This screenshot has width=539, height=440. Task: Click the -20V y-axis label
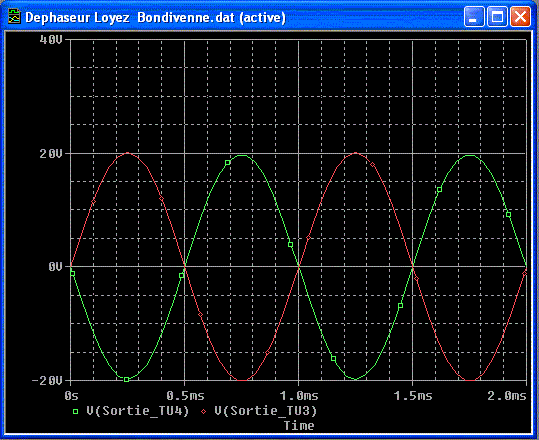click(47, 381)
